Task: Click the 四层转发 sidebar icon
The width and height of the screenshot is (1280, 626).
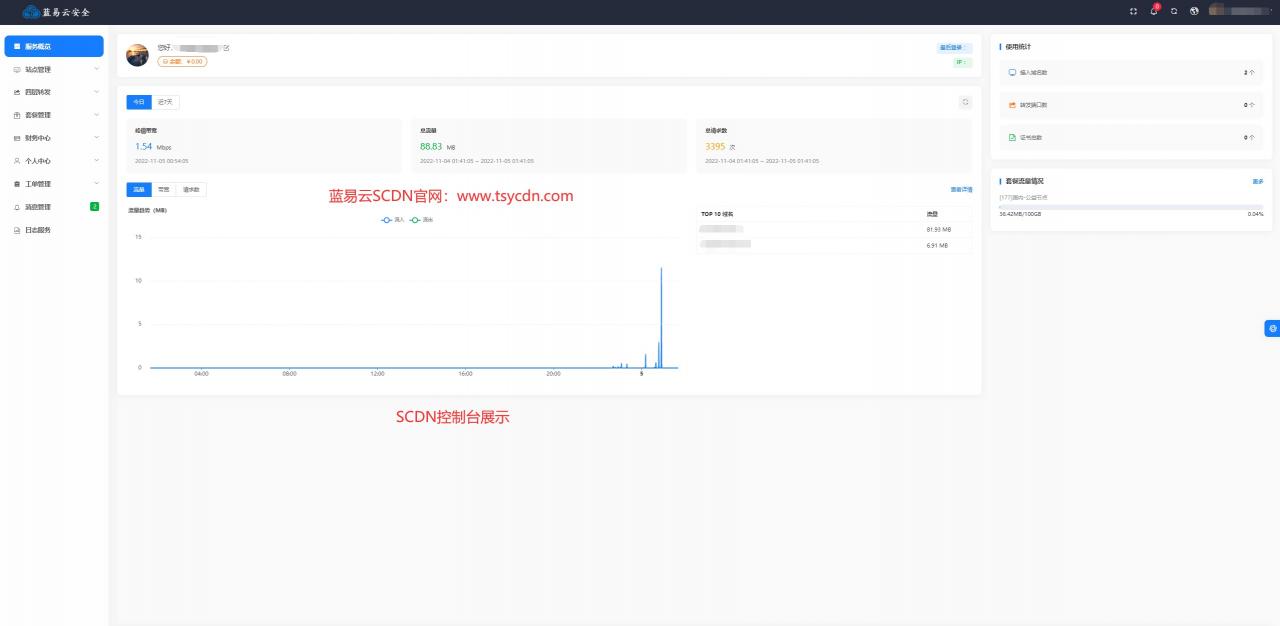Action: coord(17,92)
